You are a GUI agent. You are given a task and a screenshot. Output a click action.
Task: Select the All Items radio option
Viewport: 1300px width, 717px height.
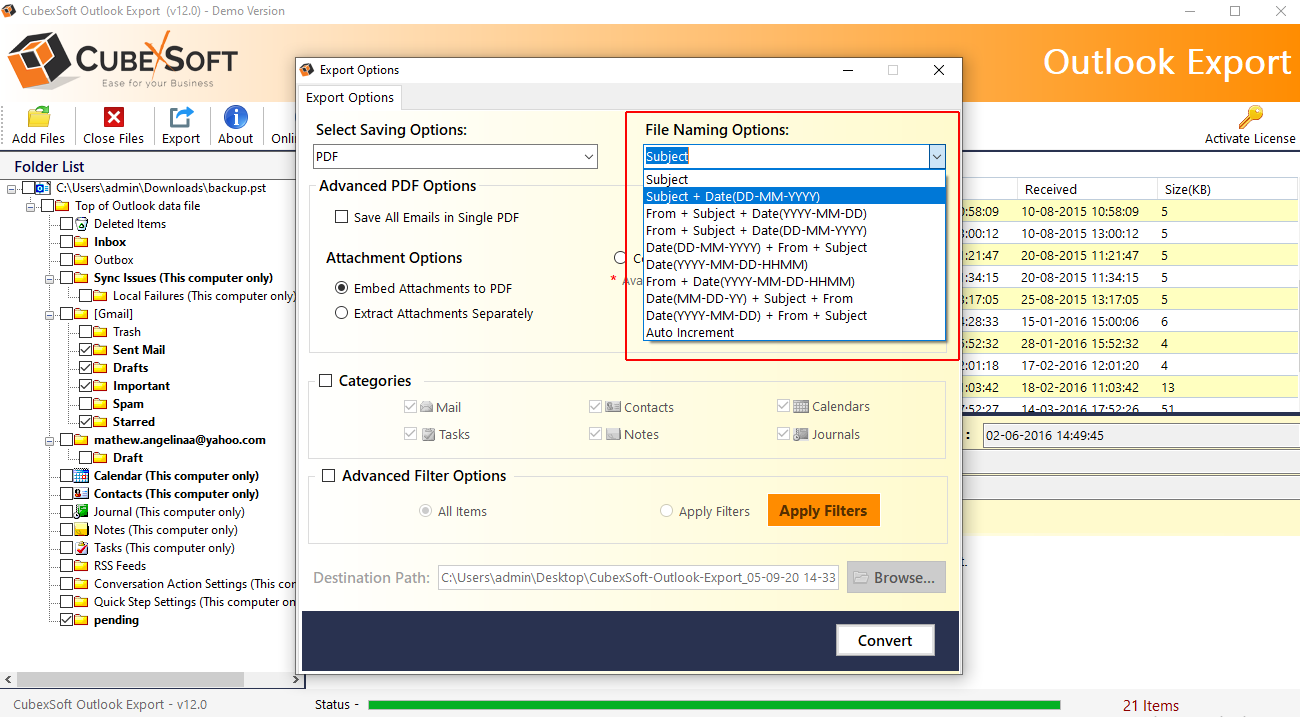[425, 511]
